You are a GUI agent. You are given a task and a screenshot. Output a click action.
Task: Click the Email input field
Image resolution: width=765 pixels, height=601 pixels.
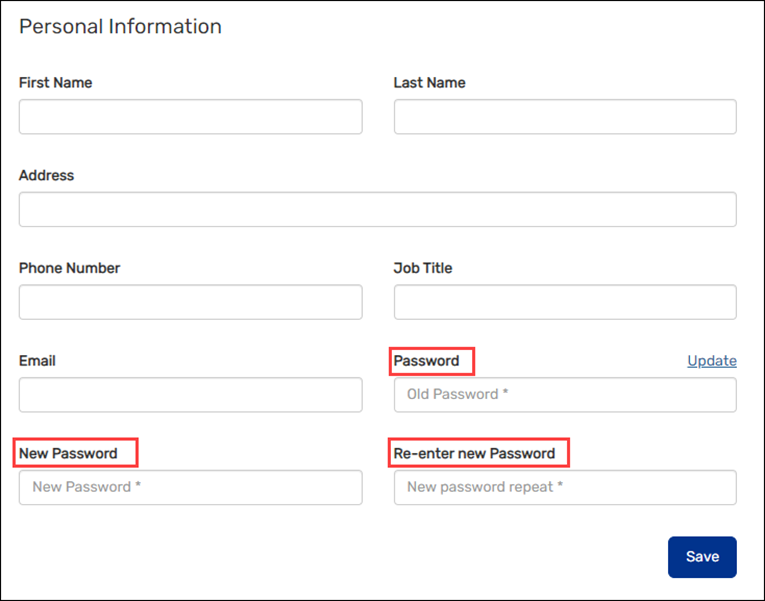click(x=190, y=395)
